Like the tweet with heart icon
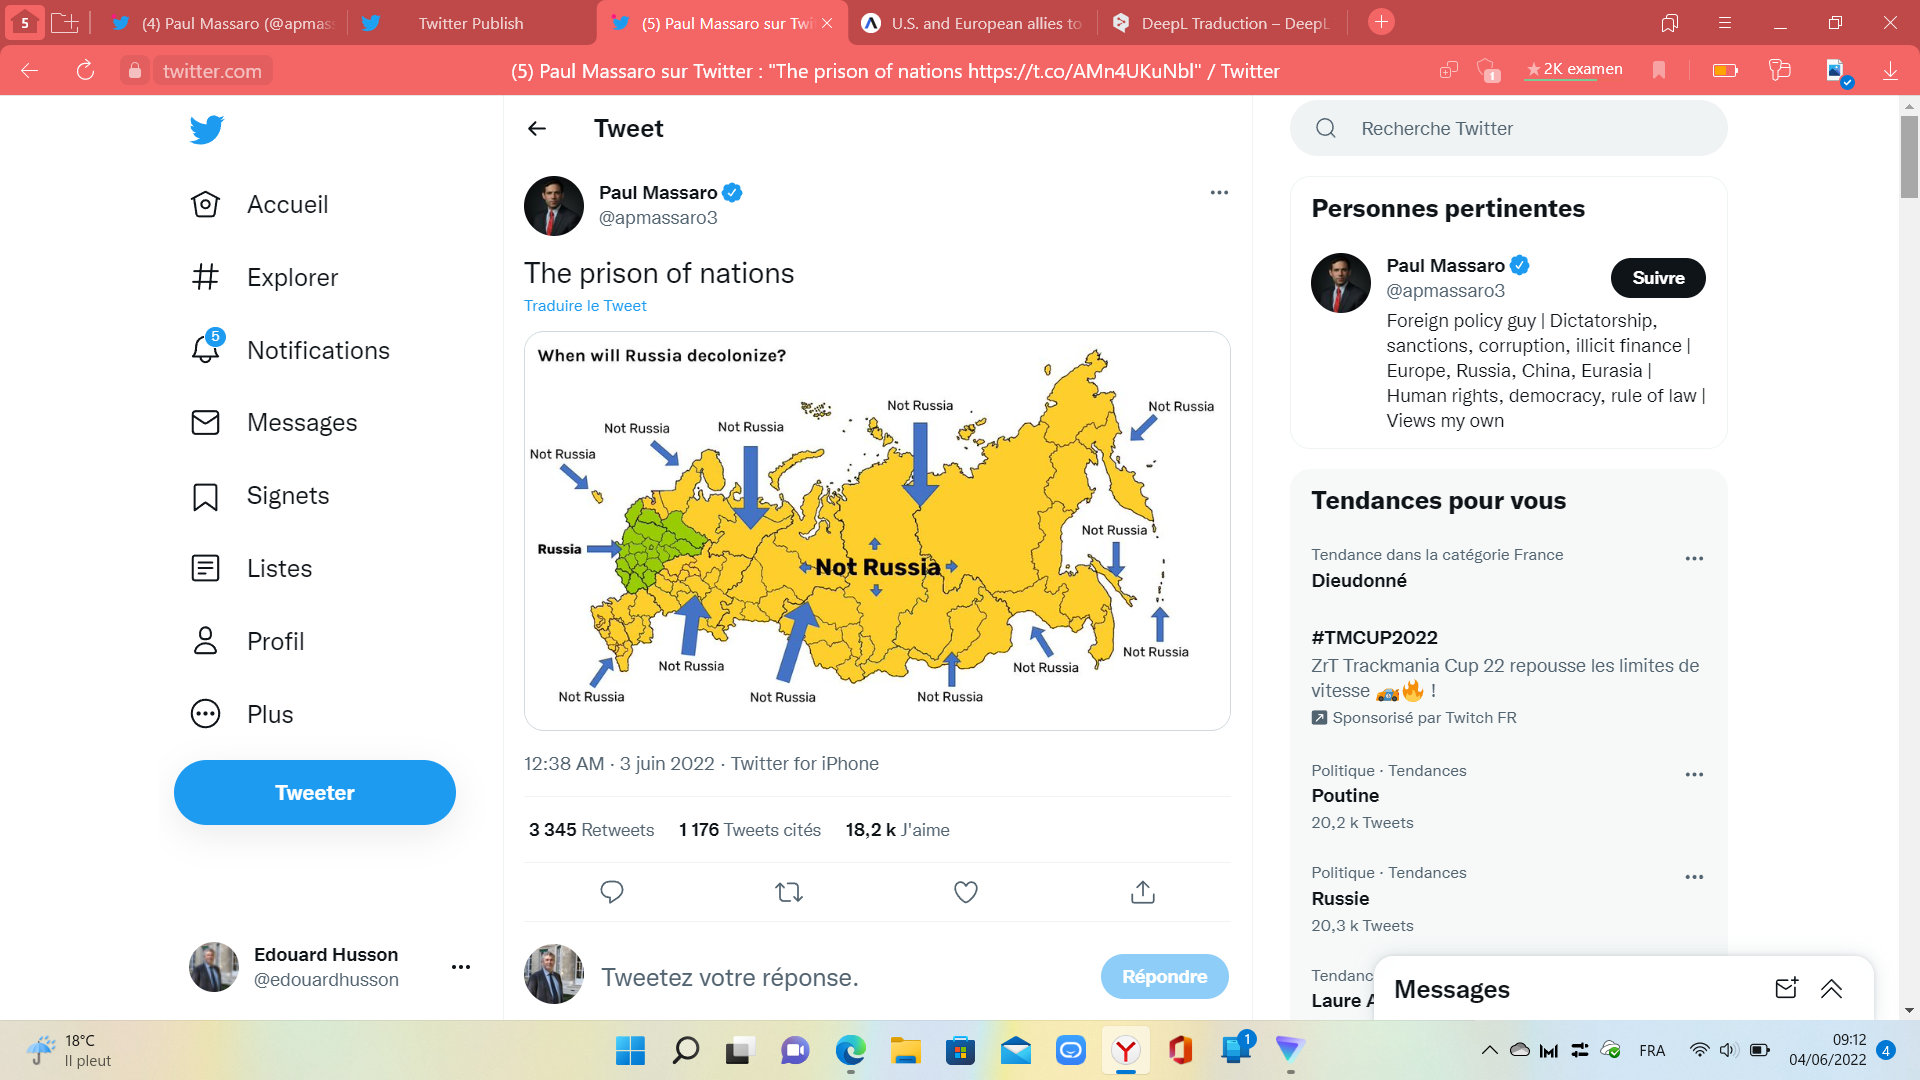Screen dimensions: 1920x1080 click(966, 892)
